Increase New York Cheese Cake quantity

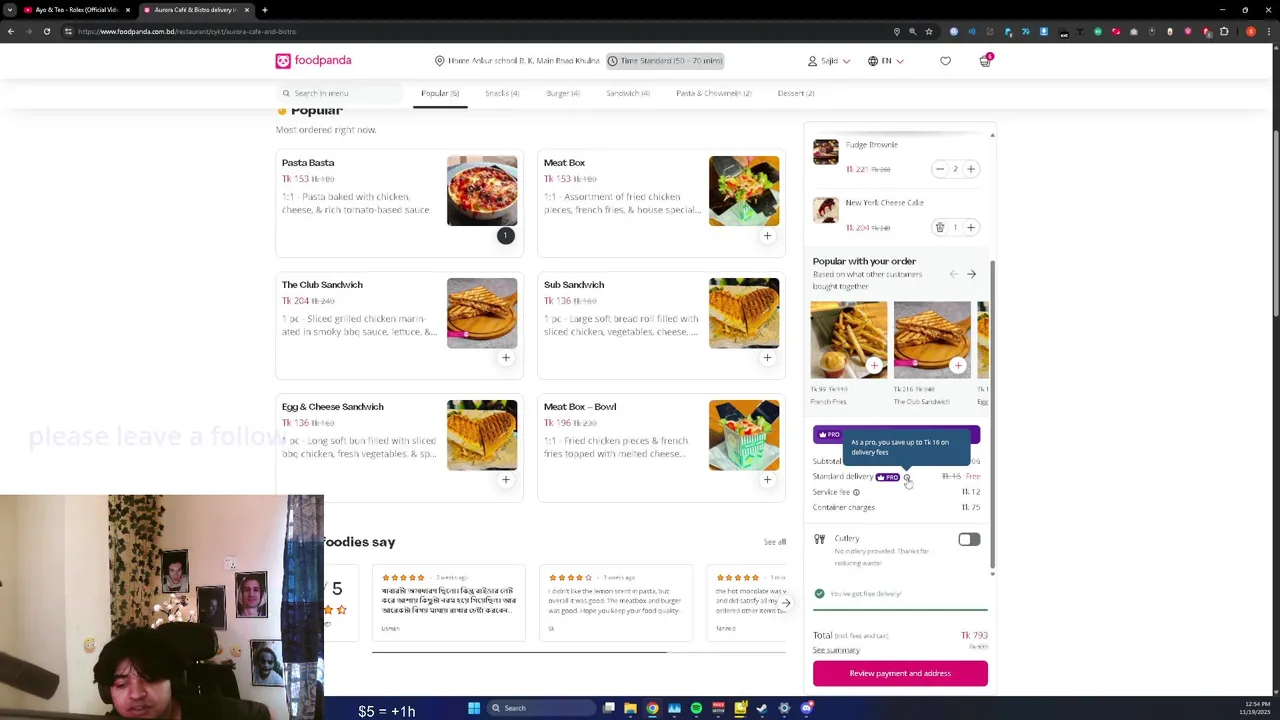point(970,228)
